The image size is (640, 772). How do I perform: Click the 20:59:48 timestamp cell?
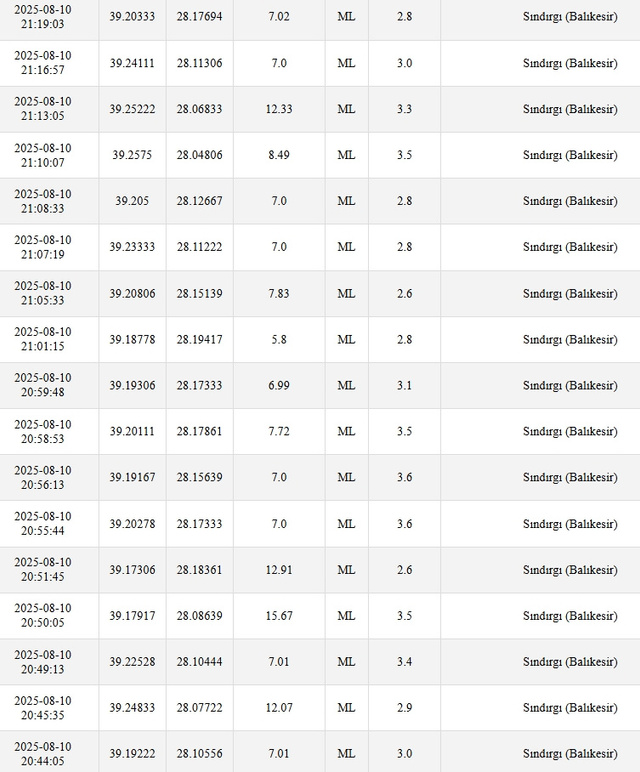43,385
